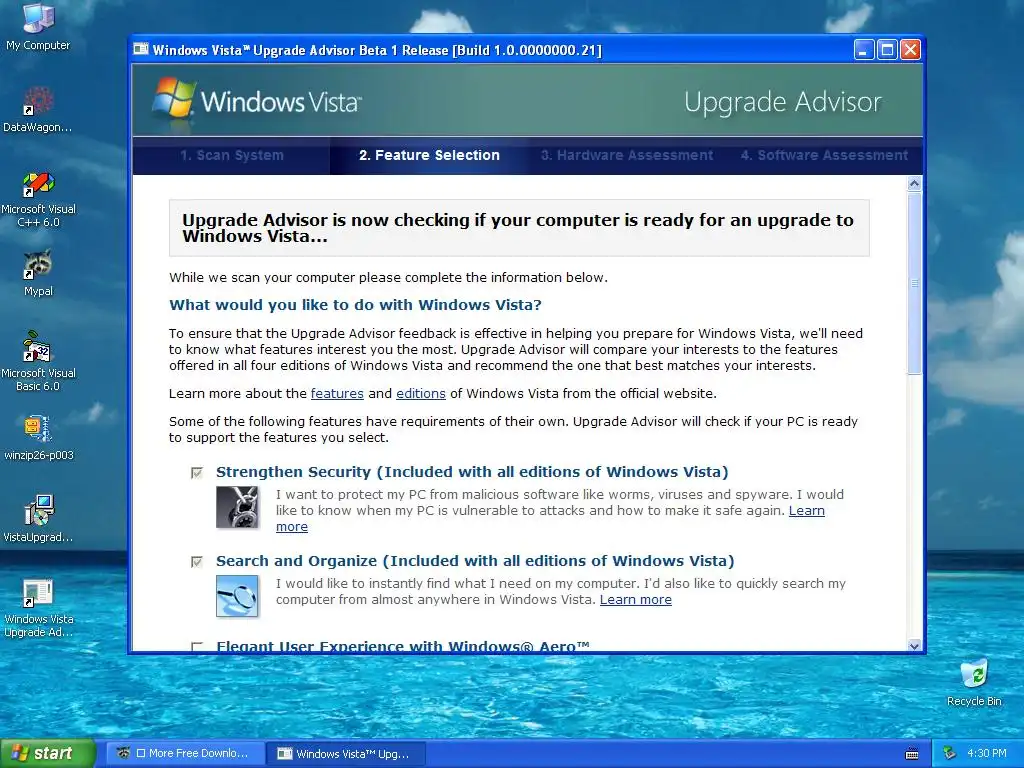
Task: Enable Elegant User Experience with Aero checkbox
Action: coord(197,647)
